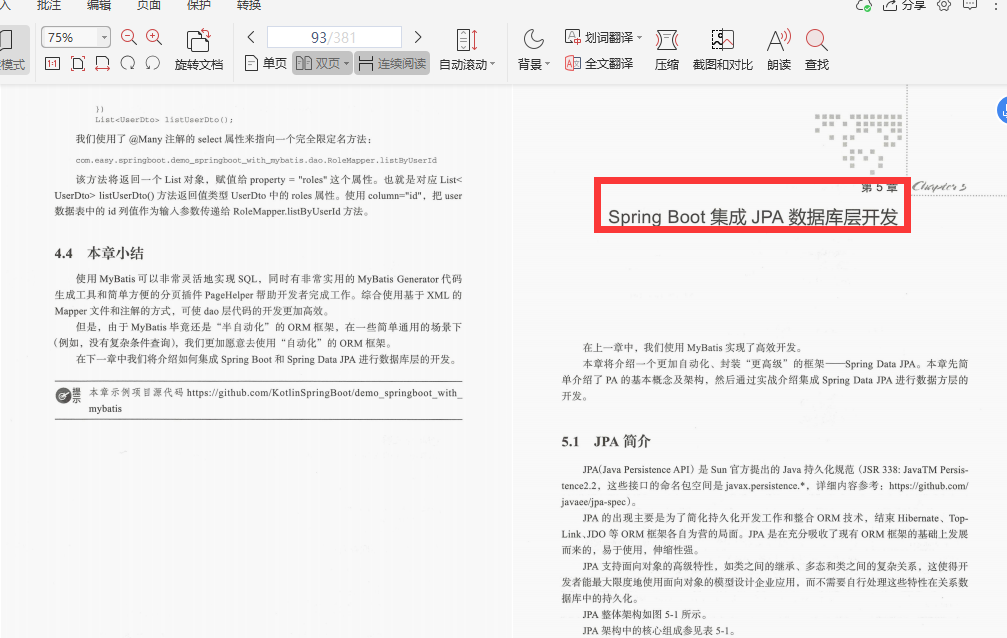This screenshot has width=1007, height=638.
Task: Open the 编辑 edit tab
Action: tap(99, 5)
